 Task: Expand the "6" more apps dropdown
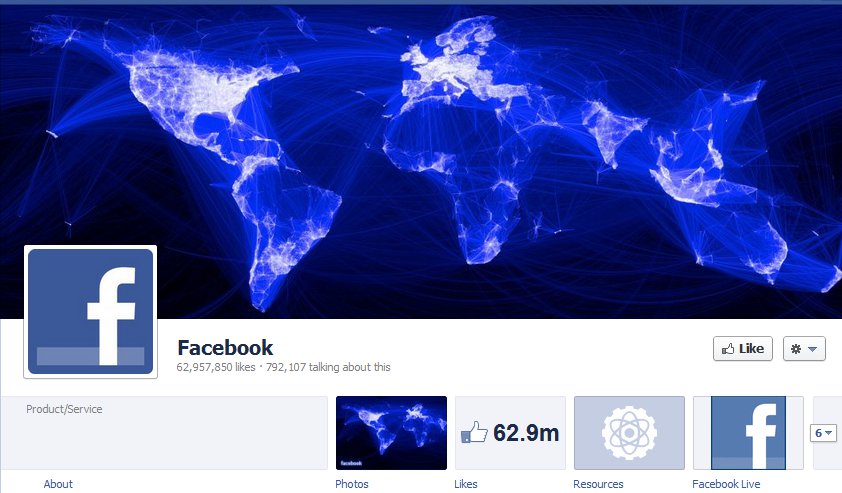823,433
